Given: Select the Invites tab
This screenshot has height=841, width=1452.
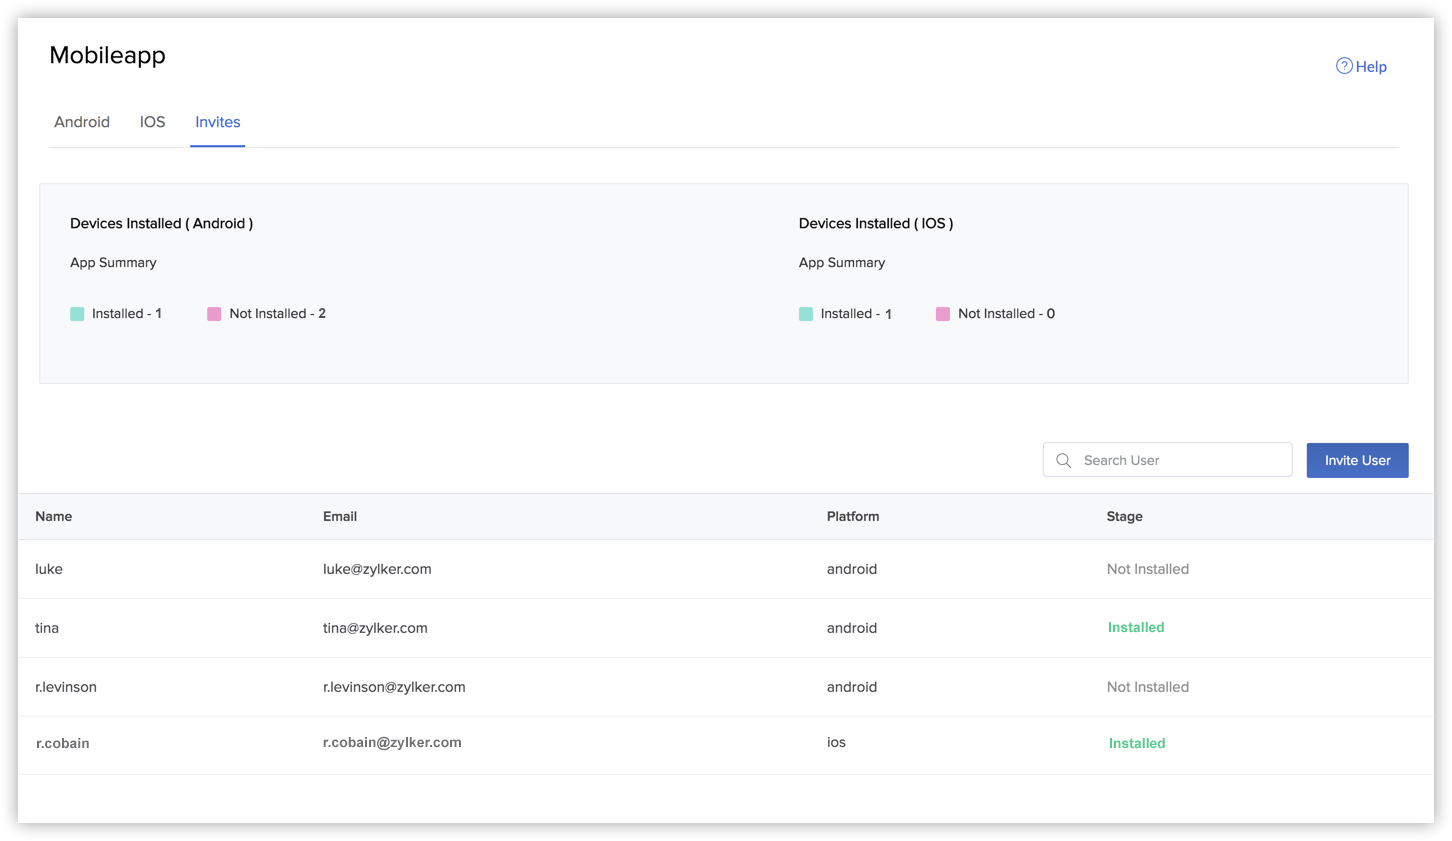Looking at the screenshot, I should pyautogui.click(x=217, y=122).
